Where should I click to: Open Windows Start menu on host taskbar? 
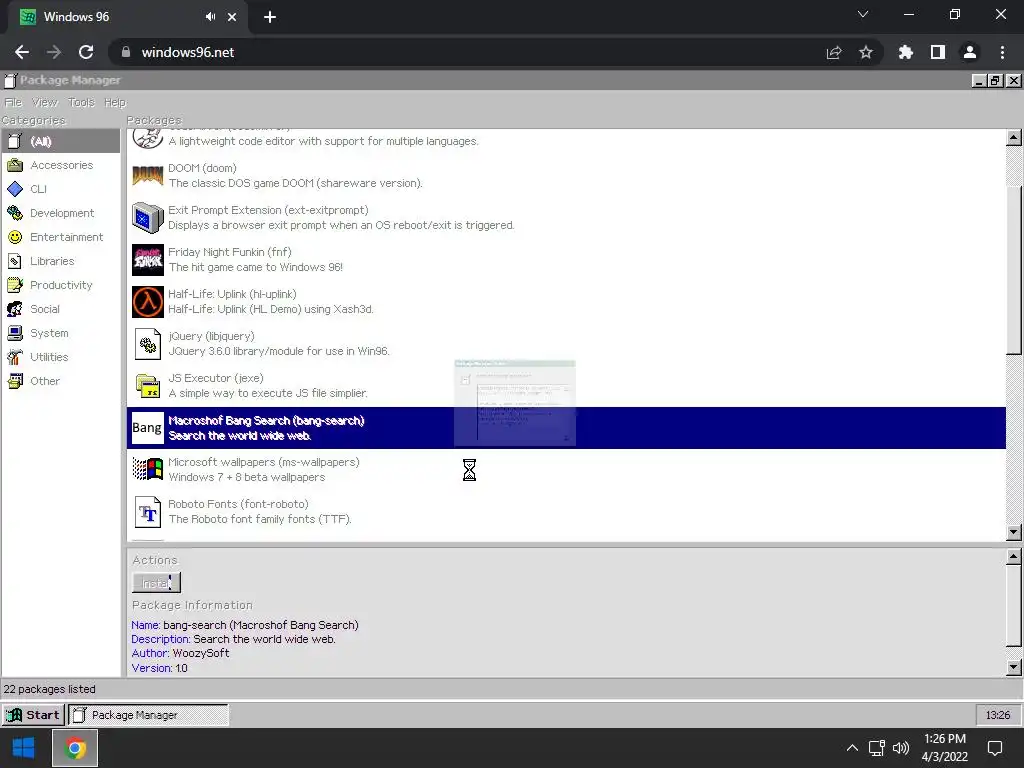[x=24, y=748]
